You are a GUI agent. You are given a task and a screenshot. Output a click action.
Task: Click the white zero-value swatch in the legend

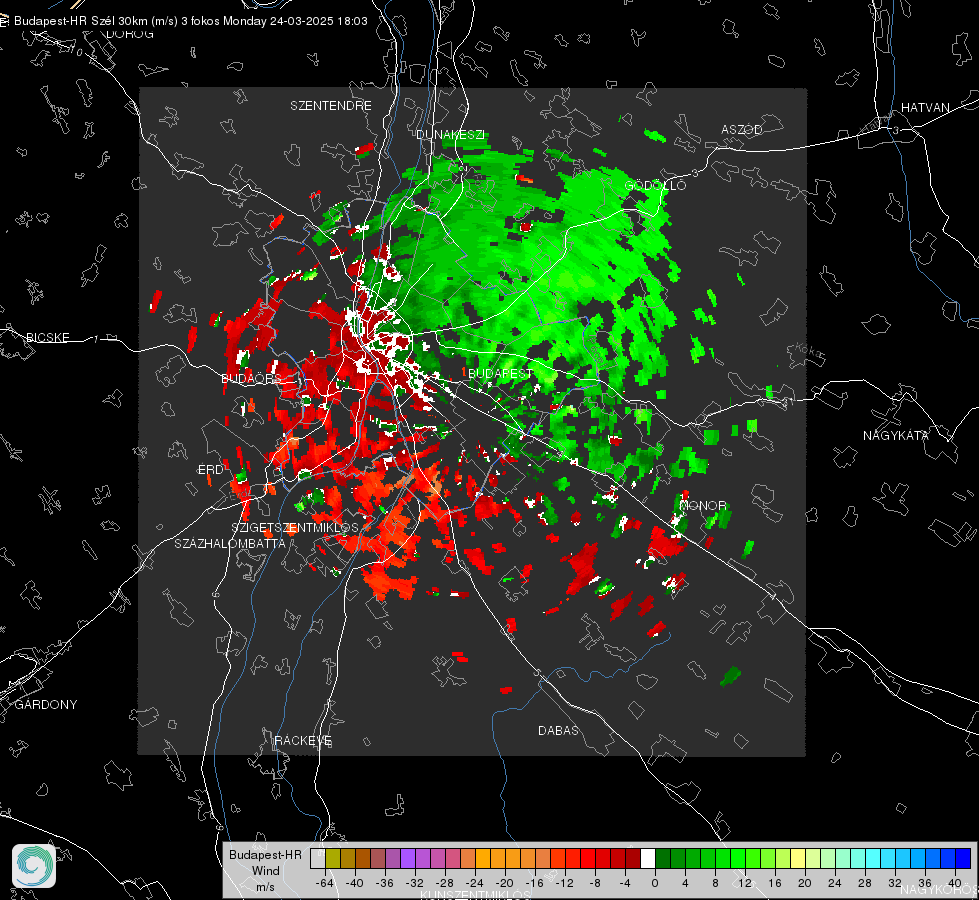coord(648,859)
